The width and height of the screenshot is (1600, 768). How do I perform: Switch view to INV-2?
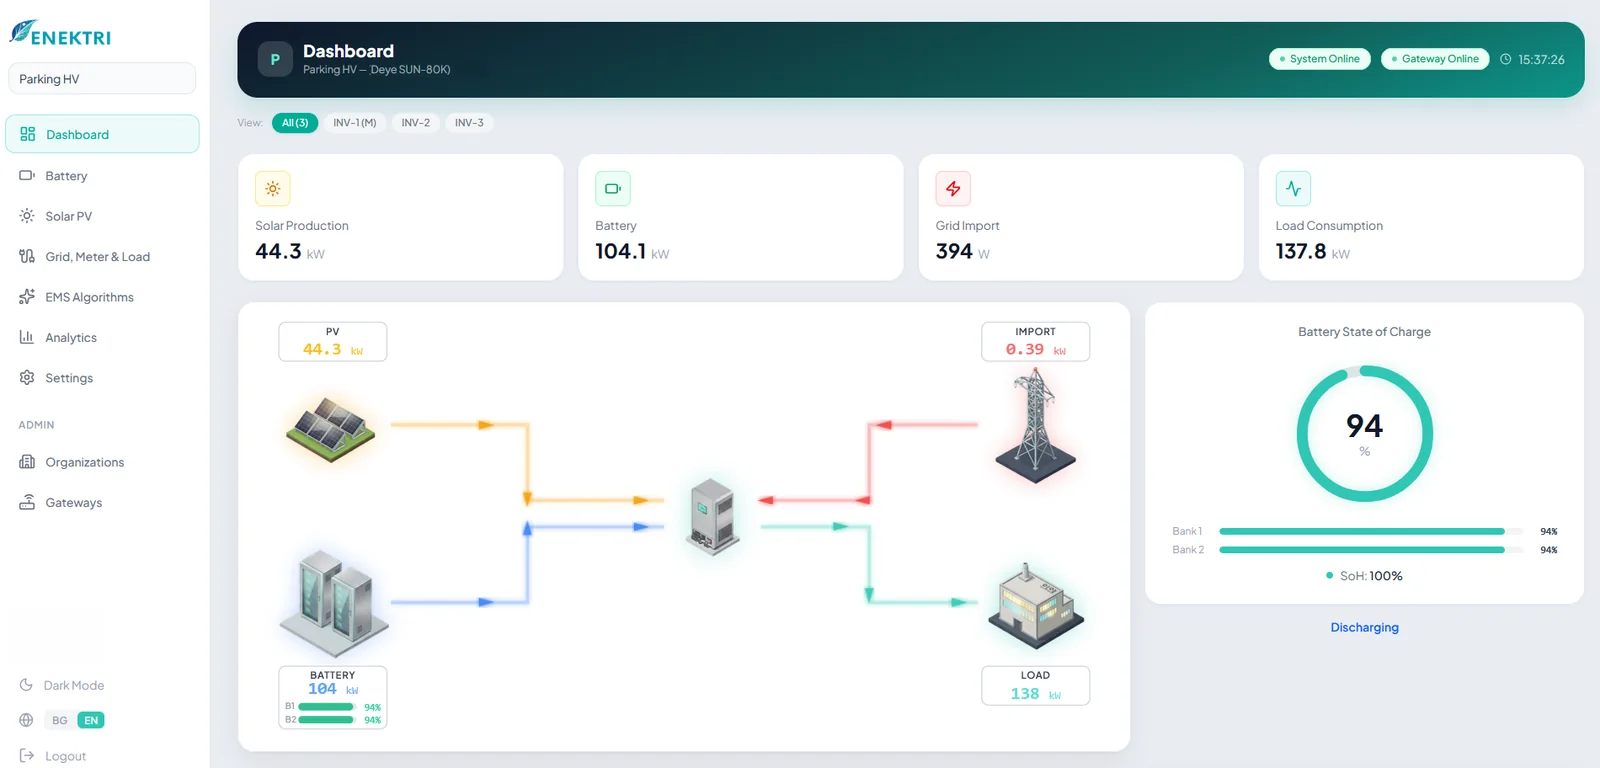416,123
